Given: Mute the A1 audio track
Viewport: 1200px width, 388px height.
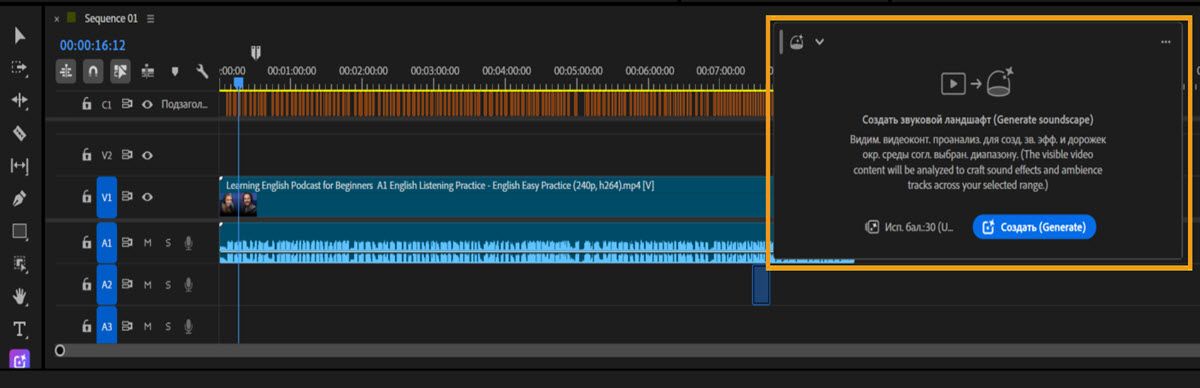Looking at the screenshot, I should pyautogui.click(x=148, y=243).
